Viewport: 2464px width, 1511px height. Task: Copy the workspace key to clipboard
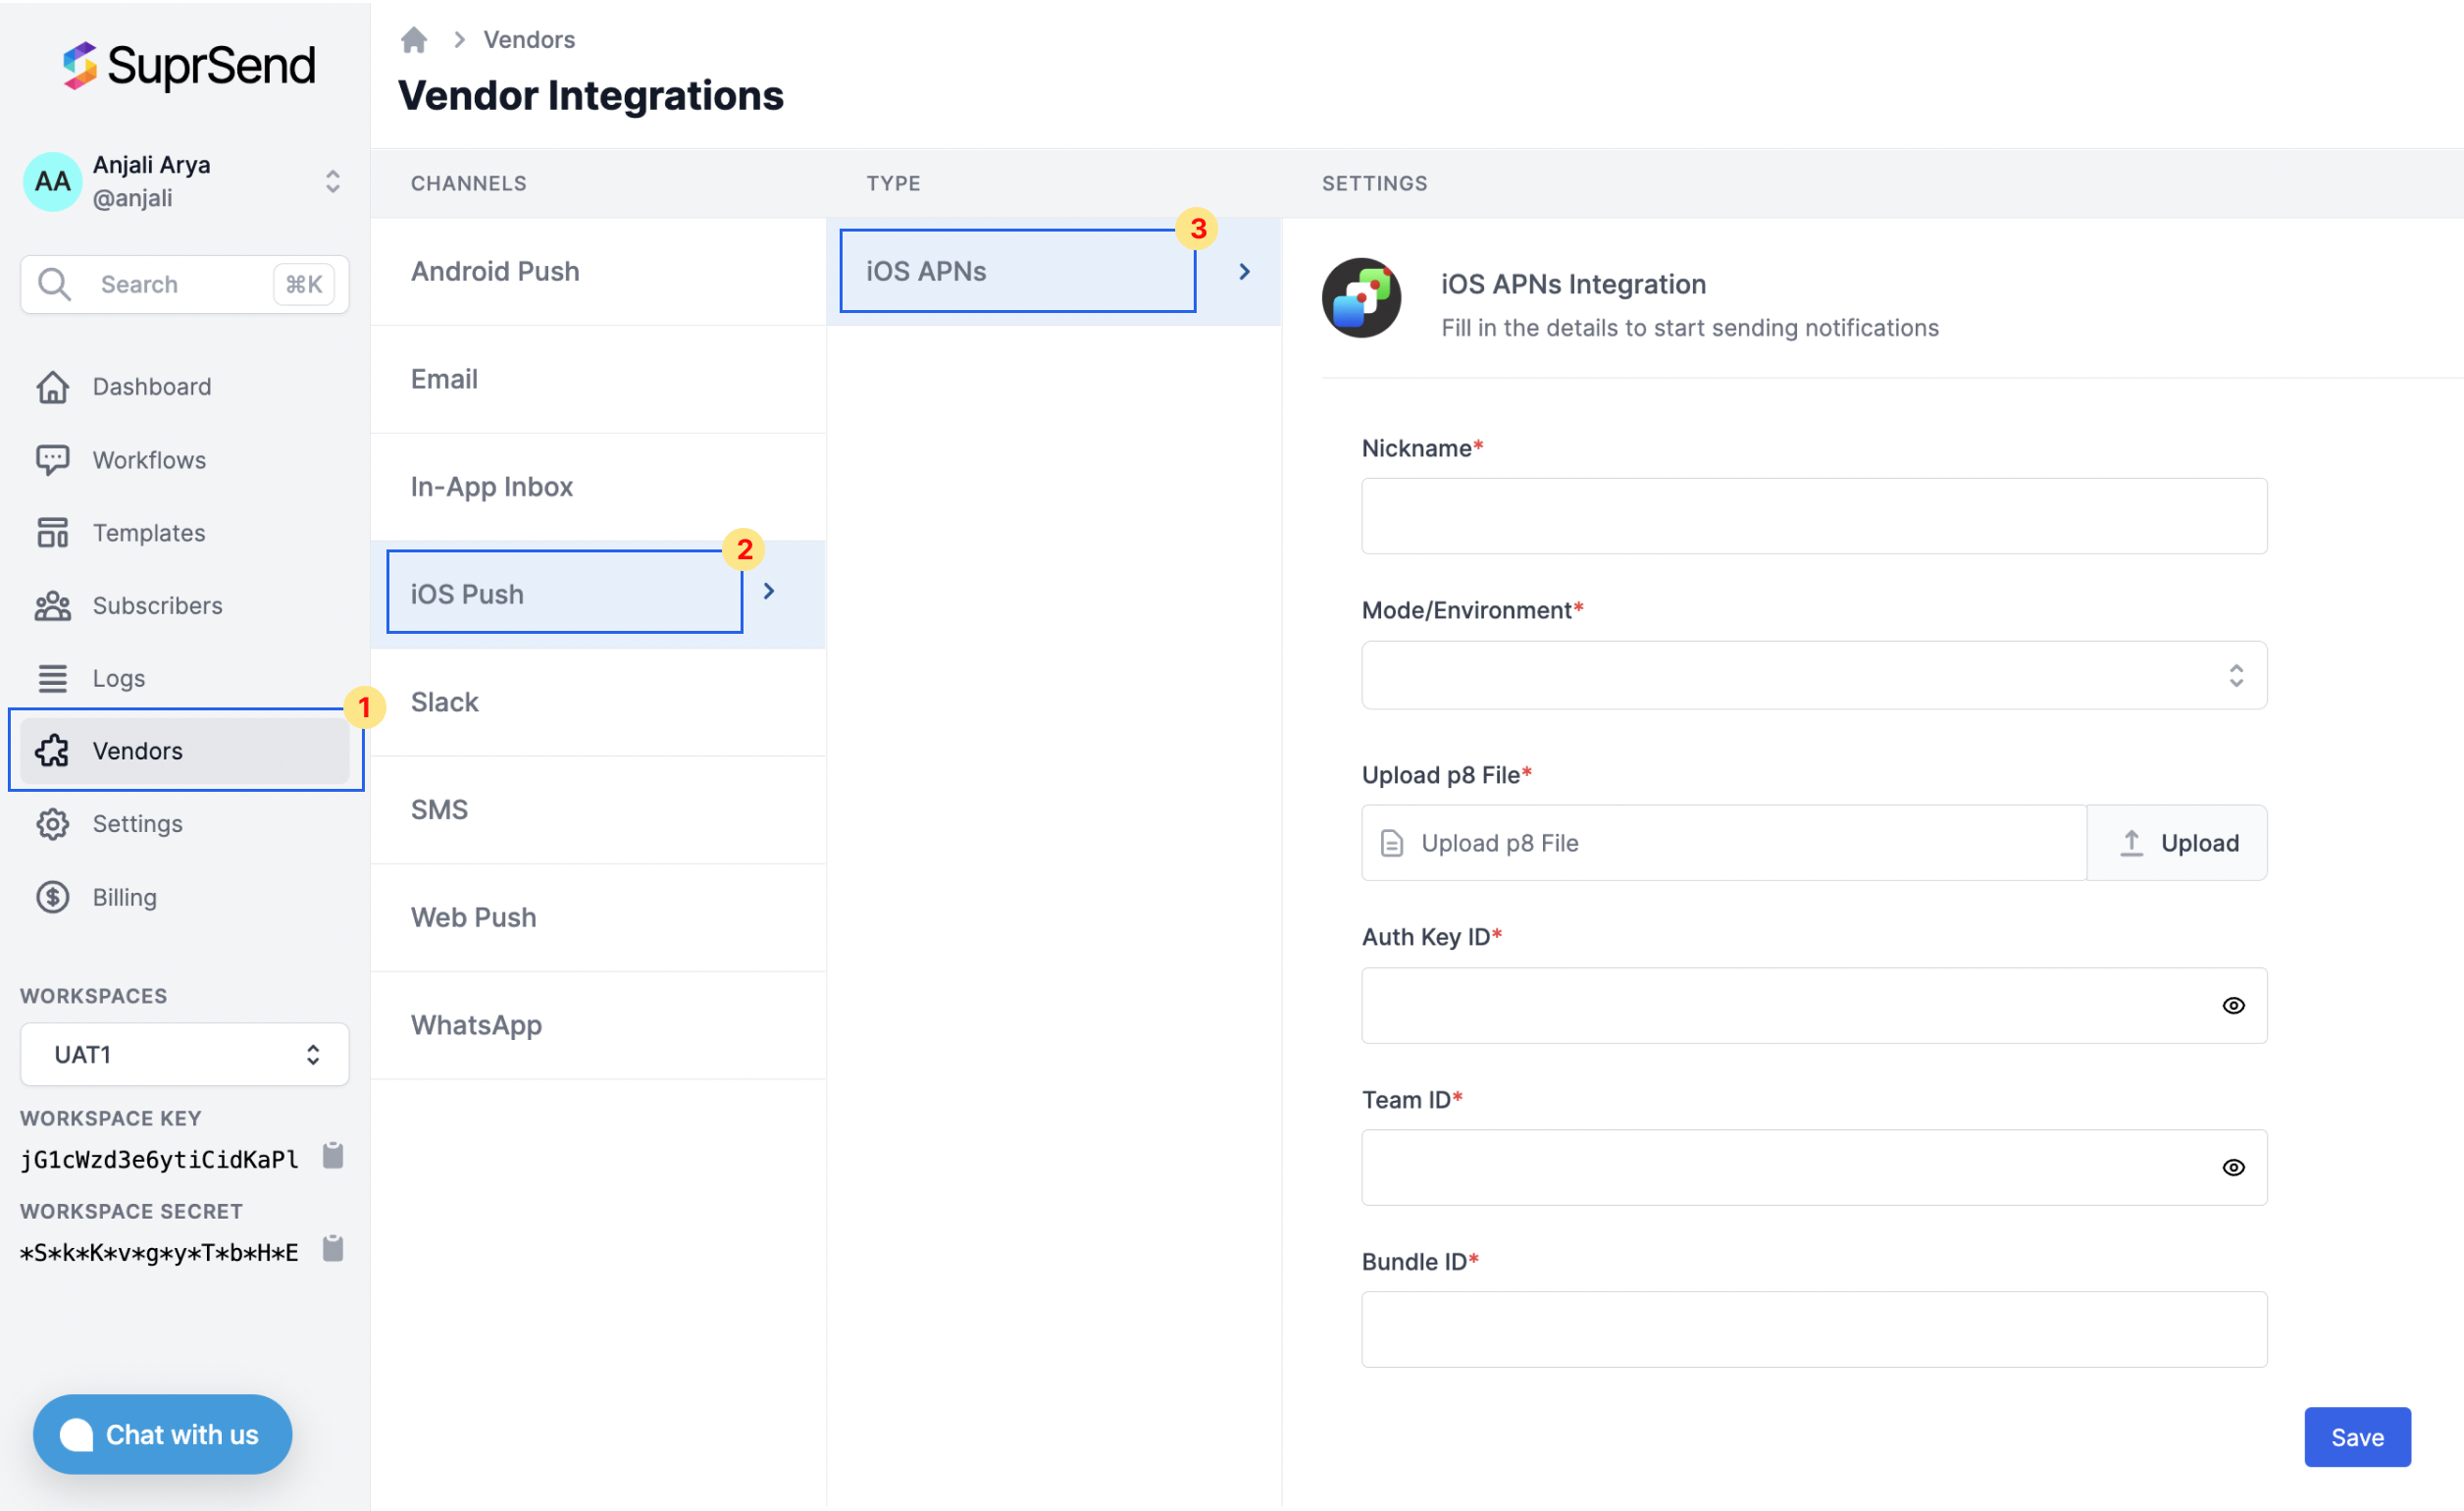tap(333, 1156)
